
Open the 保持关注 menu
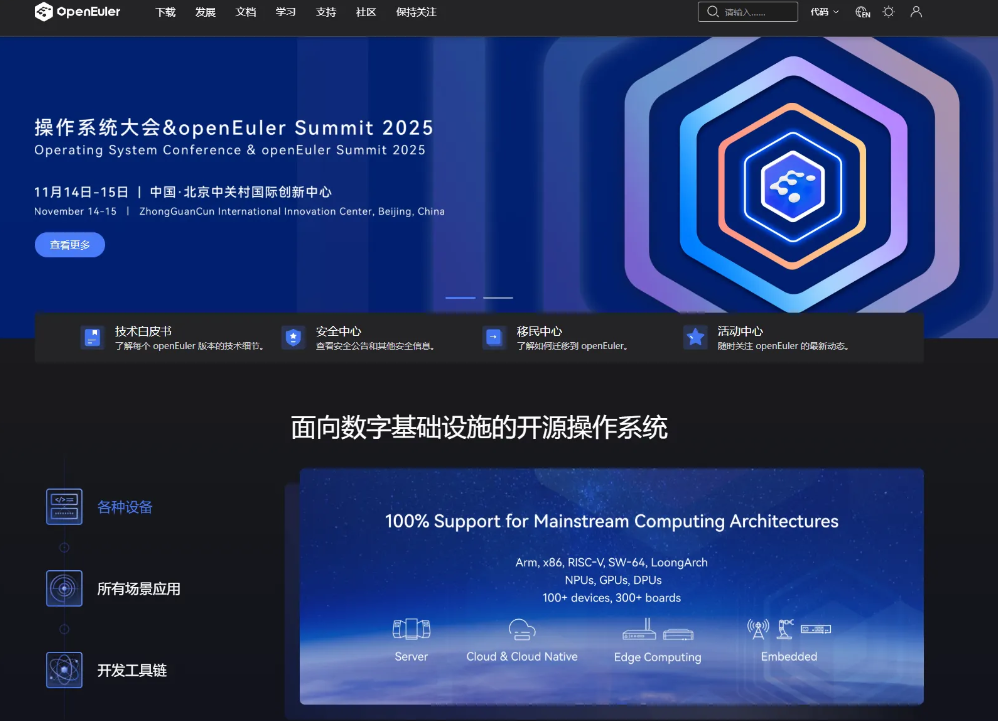pos(416,12)
